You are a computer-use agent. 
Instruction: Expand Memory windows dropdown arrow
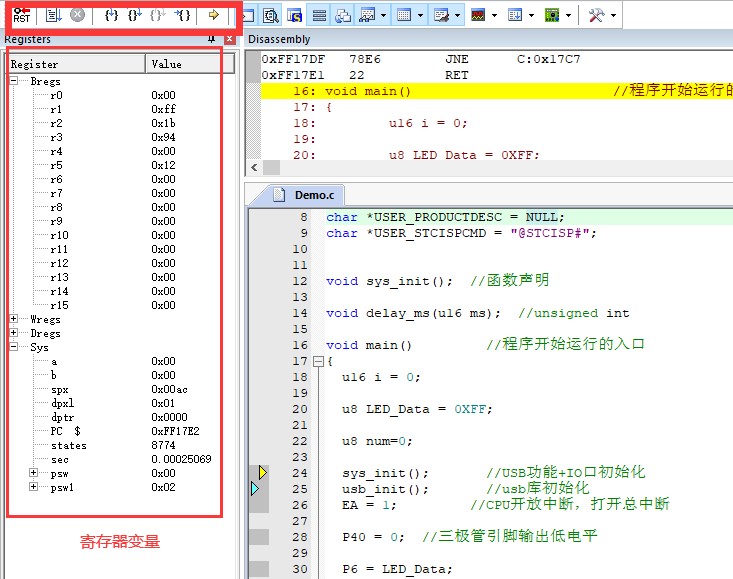click(420, 15)
